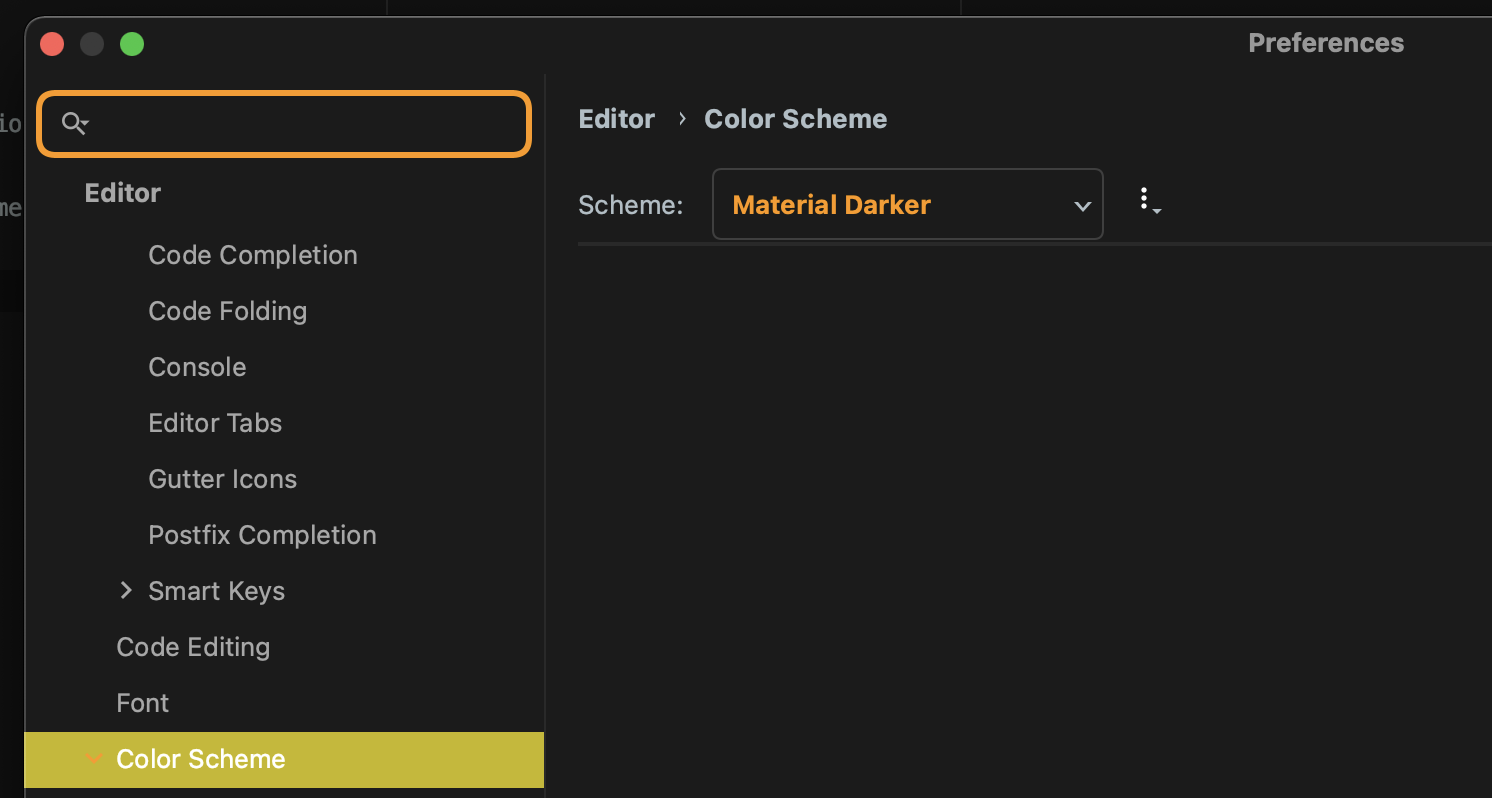The image size is (1492, 798).
Task: Click the search magnifier icon in settings sidebar
Action: pyautogui.click(x=73, y=122)
